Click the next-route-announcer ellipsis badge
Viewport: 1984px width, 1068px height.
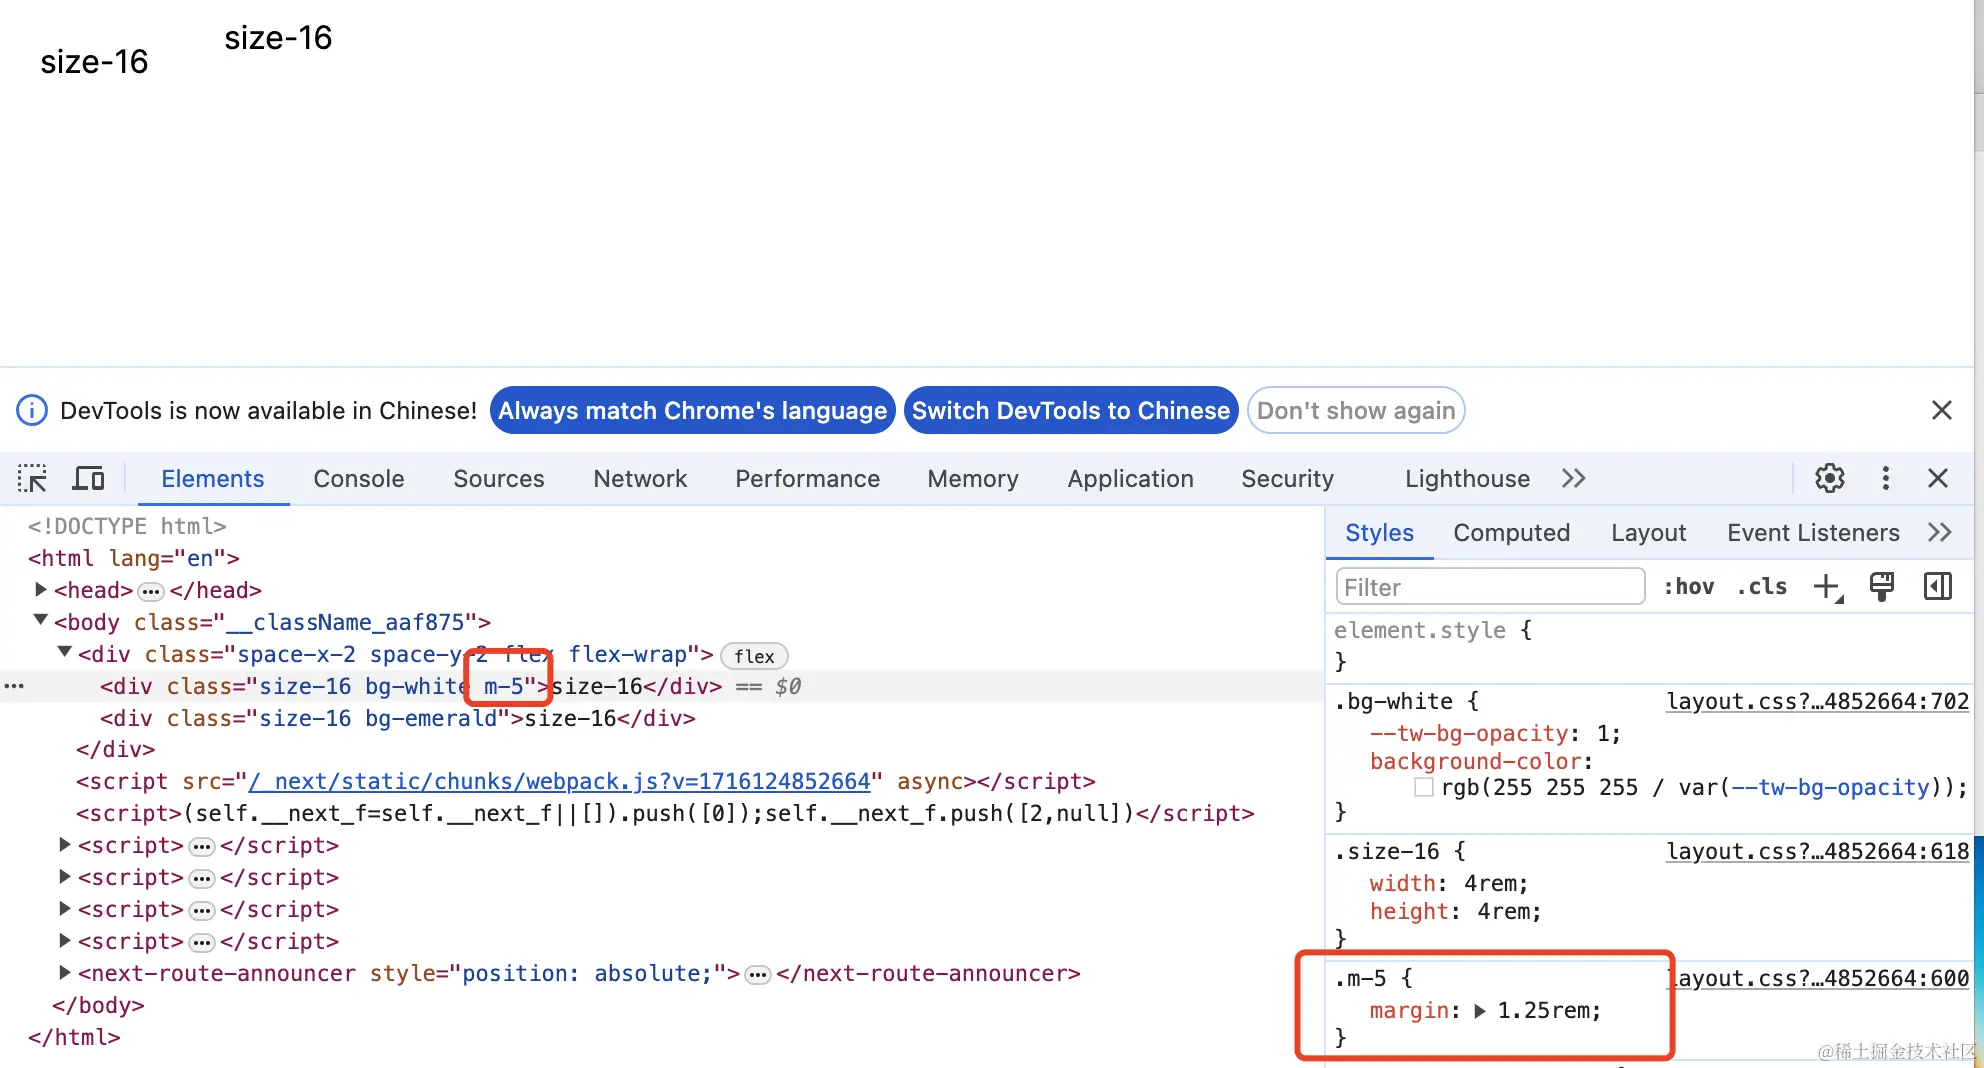758,974
